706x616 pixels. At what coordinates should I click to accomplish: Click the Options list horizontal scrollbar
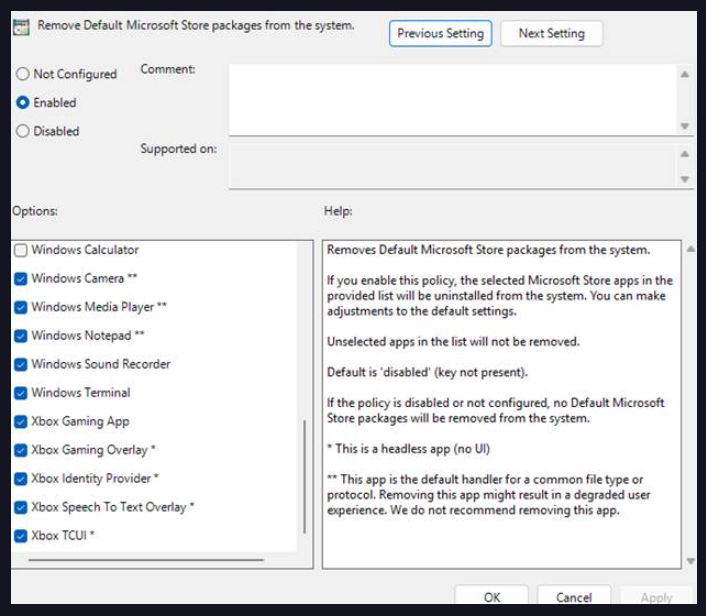[x=146, y=560]
